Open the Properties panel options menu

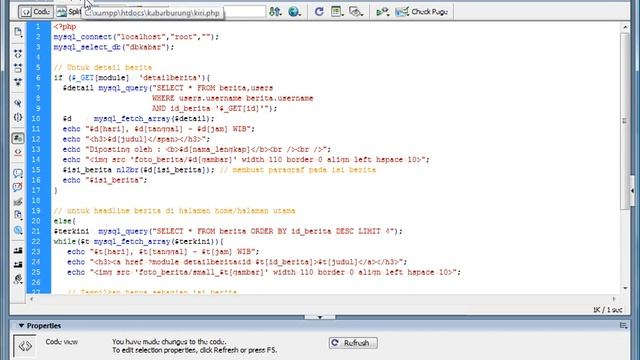pos(623,325)
